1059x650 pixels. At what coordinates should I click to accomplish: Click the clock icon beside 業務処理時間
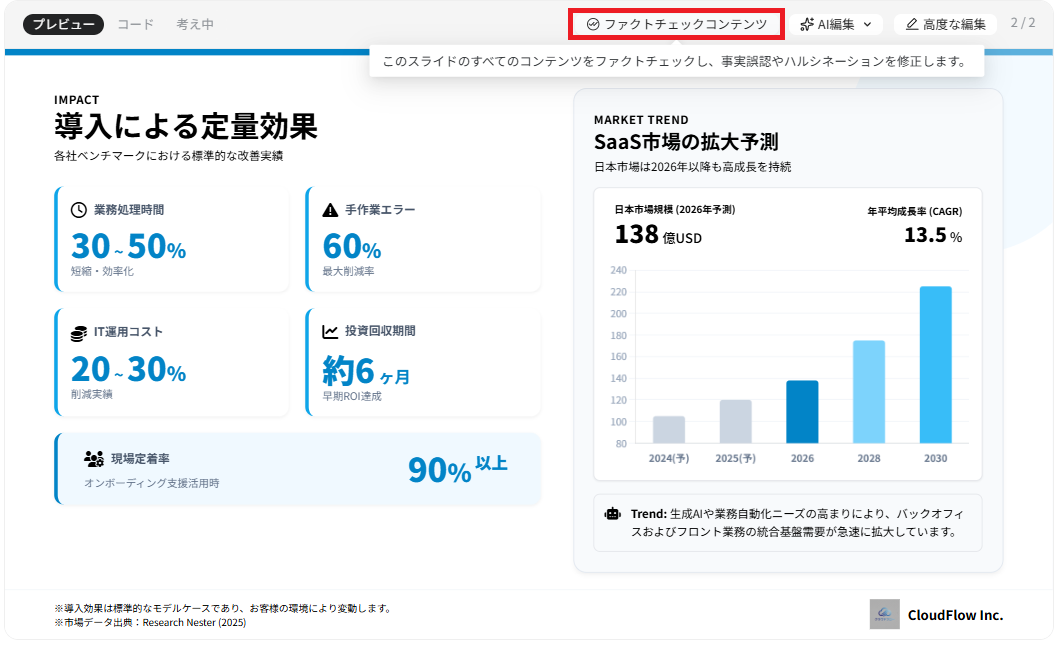click(x=79, y=210)
